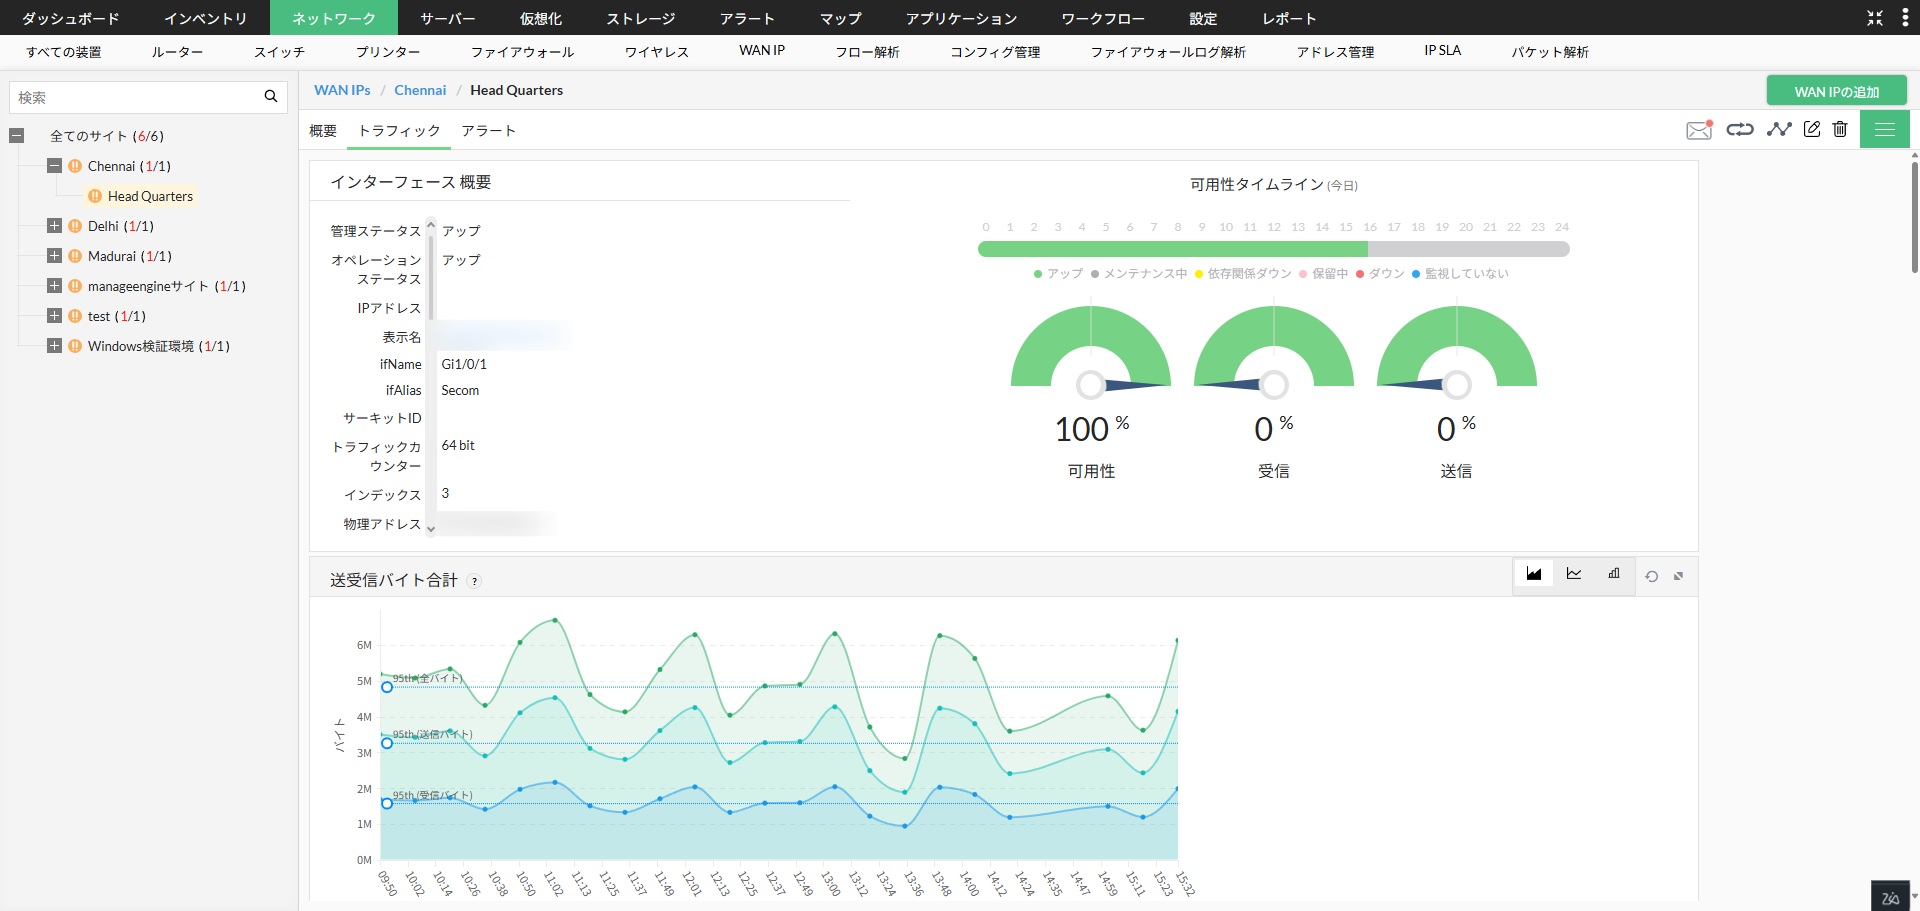Click the search magnifier icon
The image size is (1920, 911).
point(270,97)
